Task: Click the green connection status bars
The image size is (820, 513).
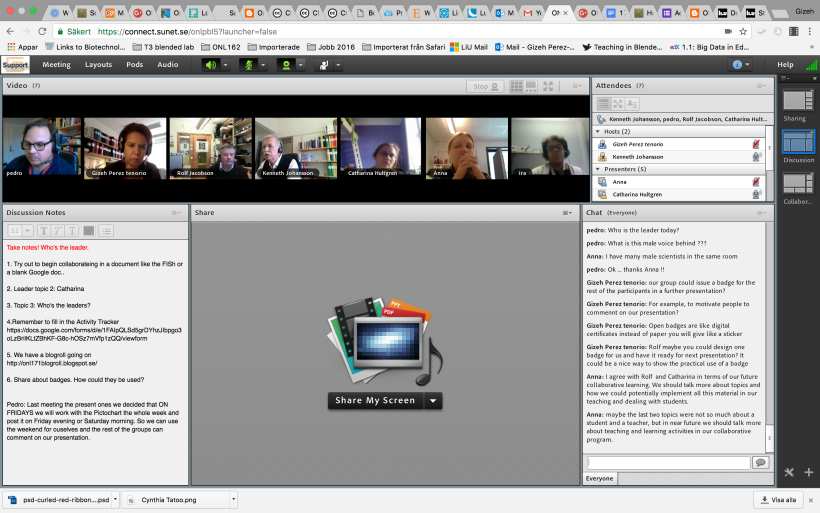Action: (x=812, y=65)
